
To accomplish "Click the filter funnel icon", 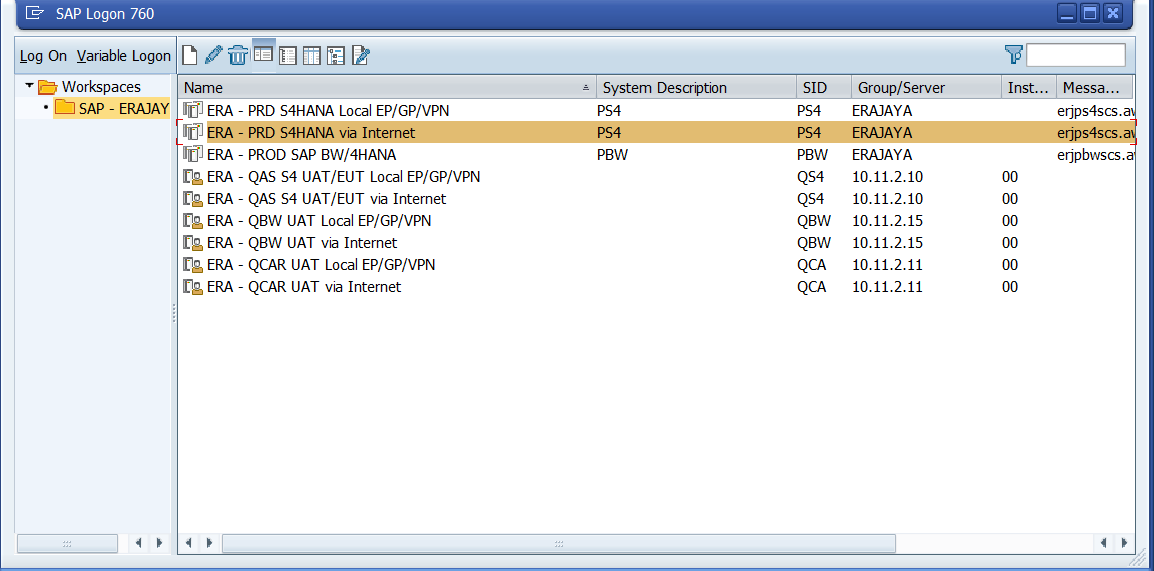I will (x=1013, y=55).
